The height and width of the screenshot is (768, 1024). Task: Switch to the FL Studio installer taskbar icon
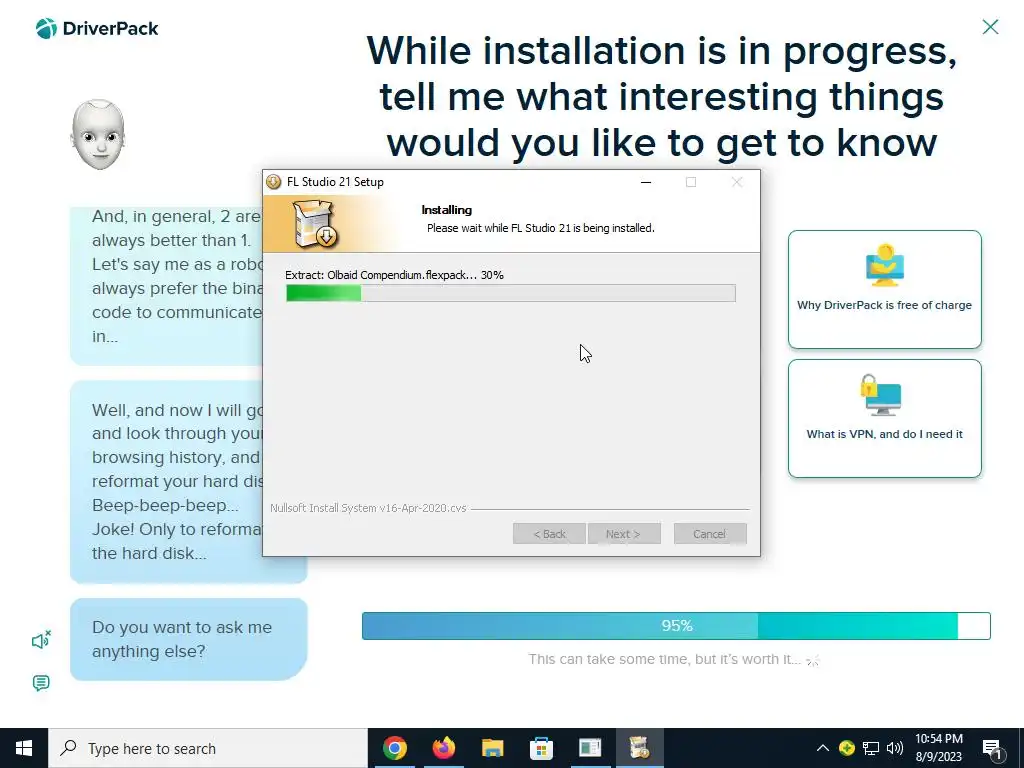tap(639, 748)
